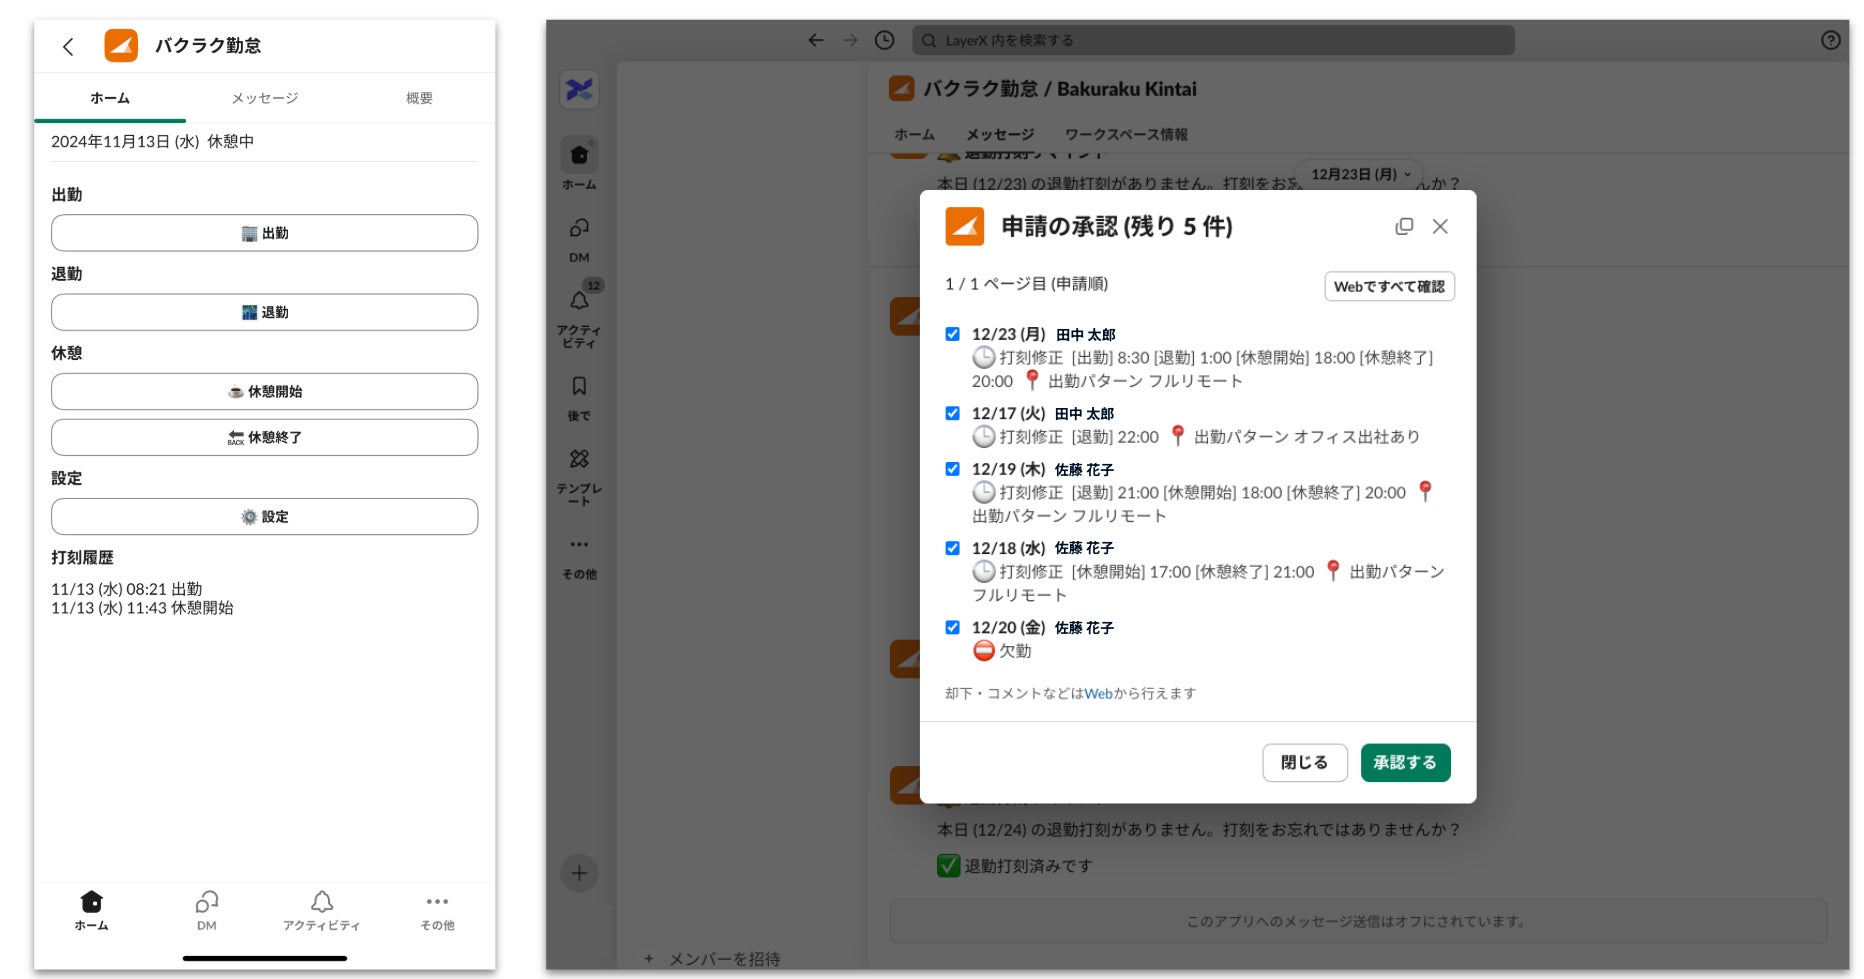
Task: Uncheck the 12/20 (金) 佐藤 花子 absence request
Action: pos(952,627)
